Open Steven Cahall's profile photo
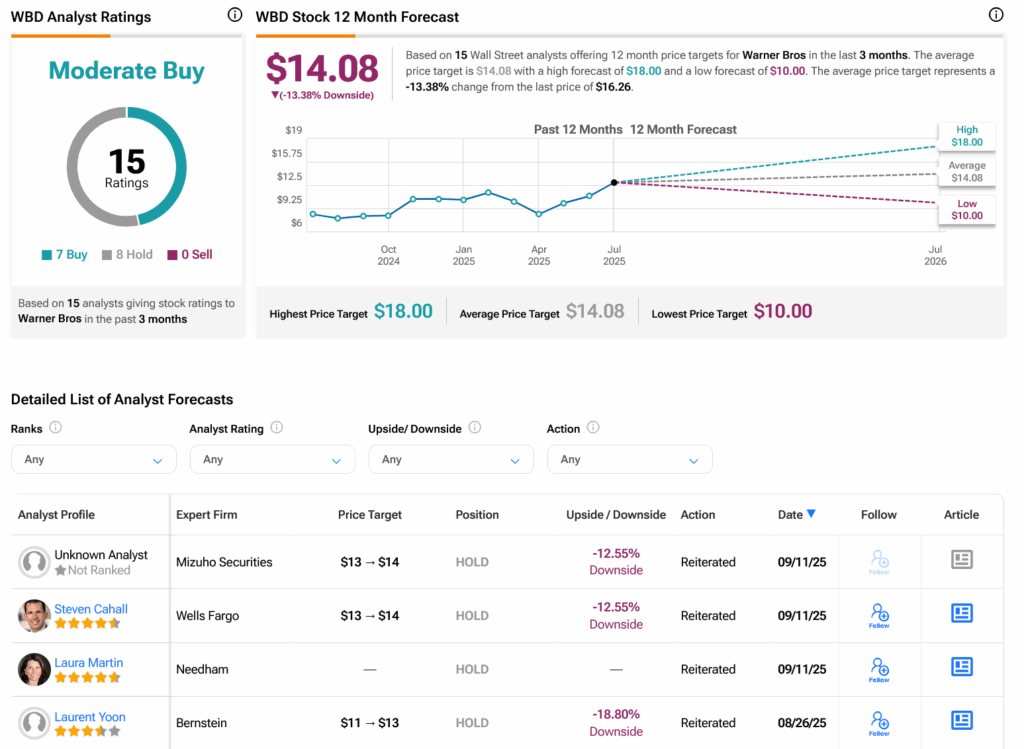The image size is (1024, 749). tap(34, 616)
